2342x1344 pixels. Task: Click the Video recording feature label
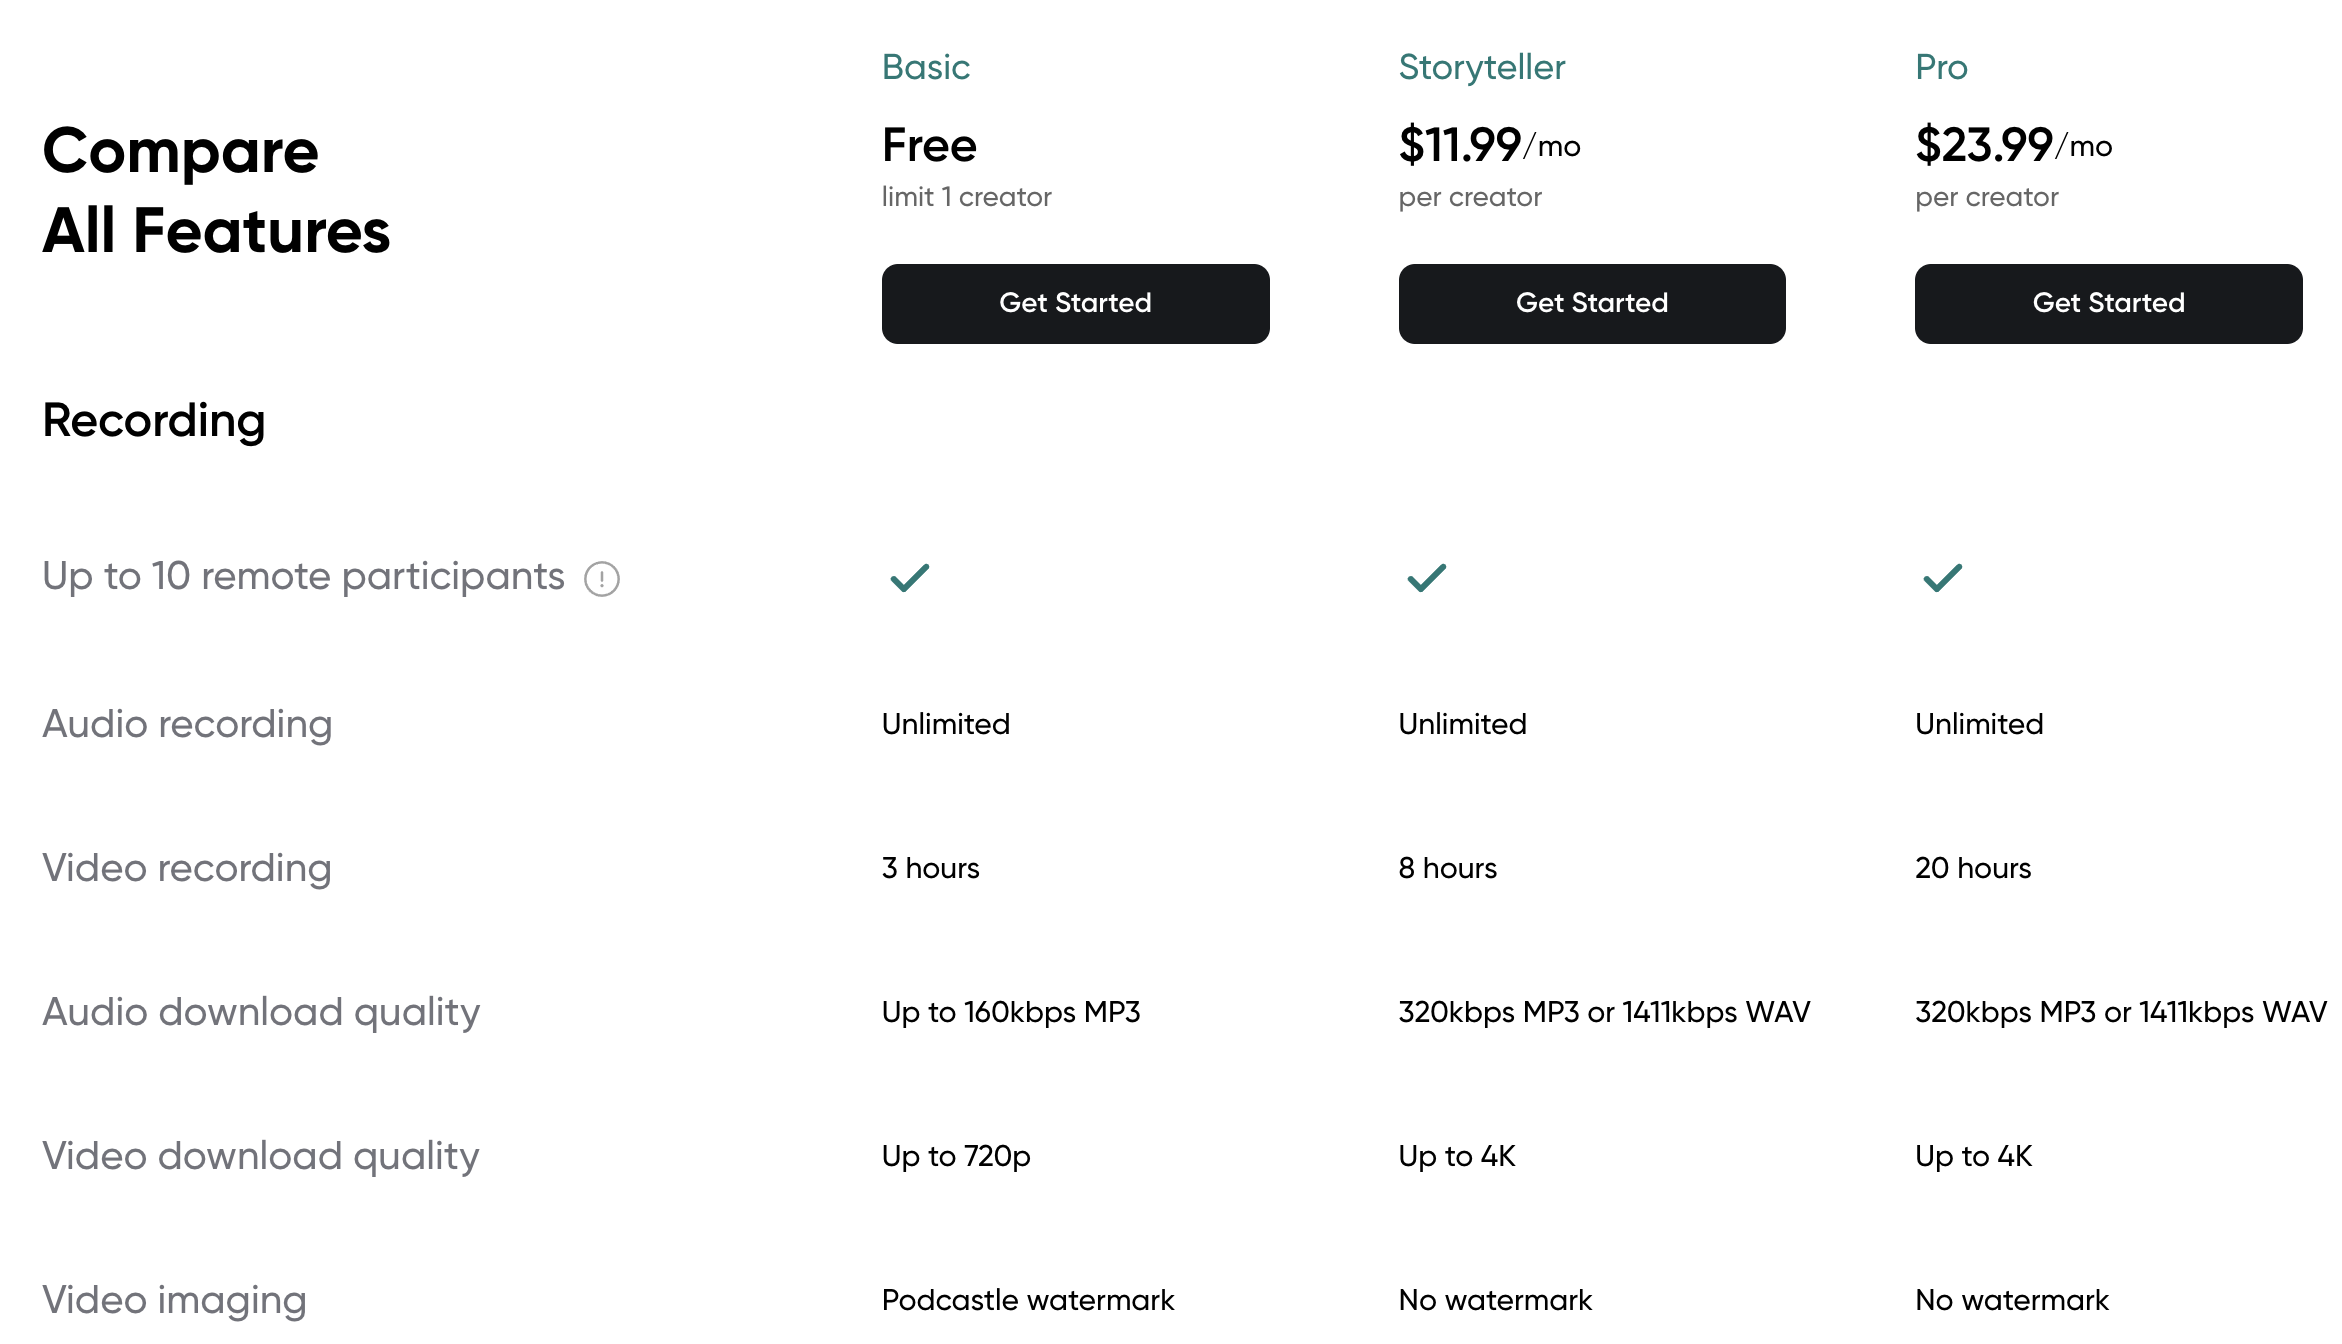[187, 868]
